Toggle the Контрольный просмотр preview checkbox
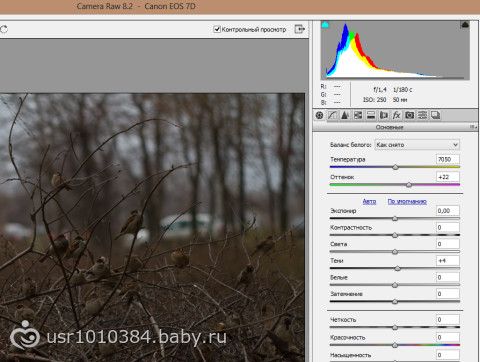The image size is (480, 362). tap(217, 29)
